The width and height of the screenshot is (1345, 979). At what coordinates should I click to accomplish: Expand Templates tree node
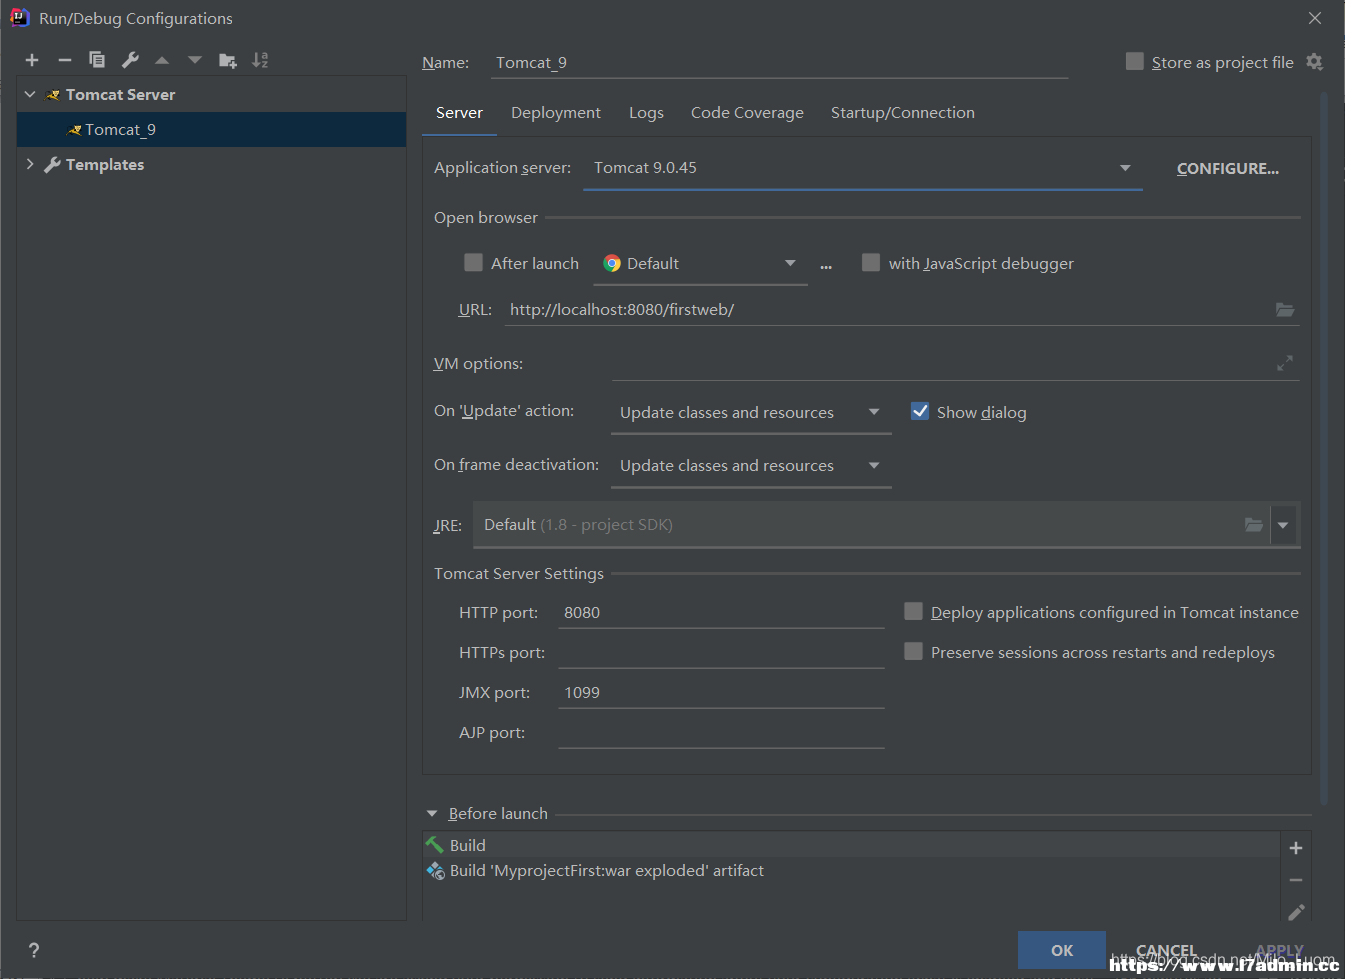coord(30,164)
